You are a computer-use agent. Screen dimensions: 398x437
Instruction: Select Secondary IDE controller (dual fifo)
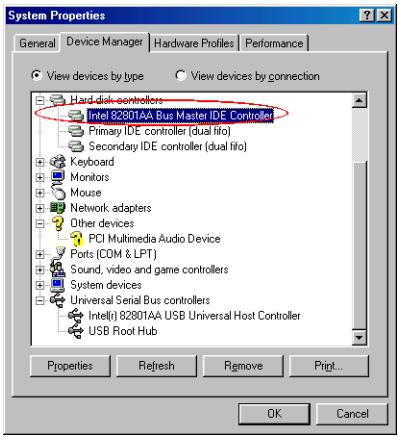point(167,146)
